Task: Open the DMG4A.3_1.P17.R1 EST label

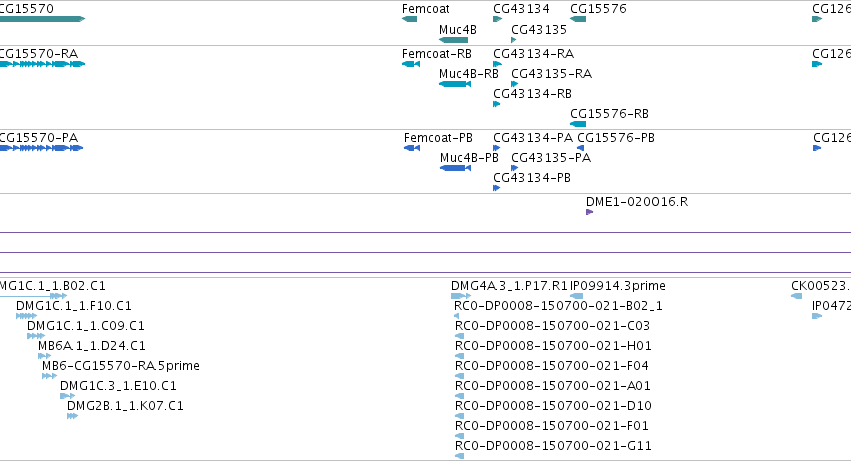Action: (509, 286)
